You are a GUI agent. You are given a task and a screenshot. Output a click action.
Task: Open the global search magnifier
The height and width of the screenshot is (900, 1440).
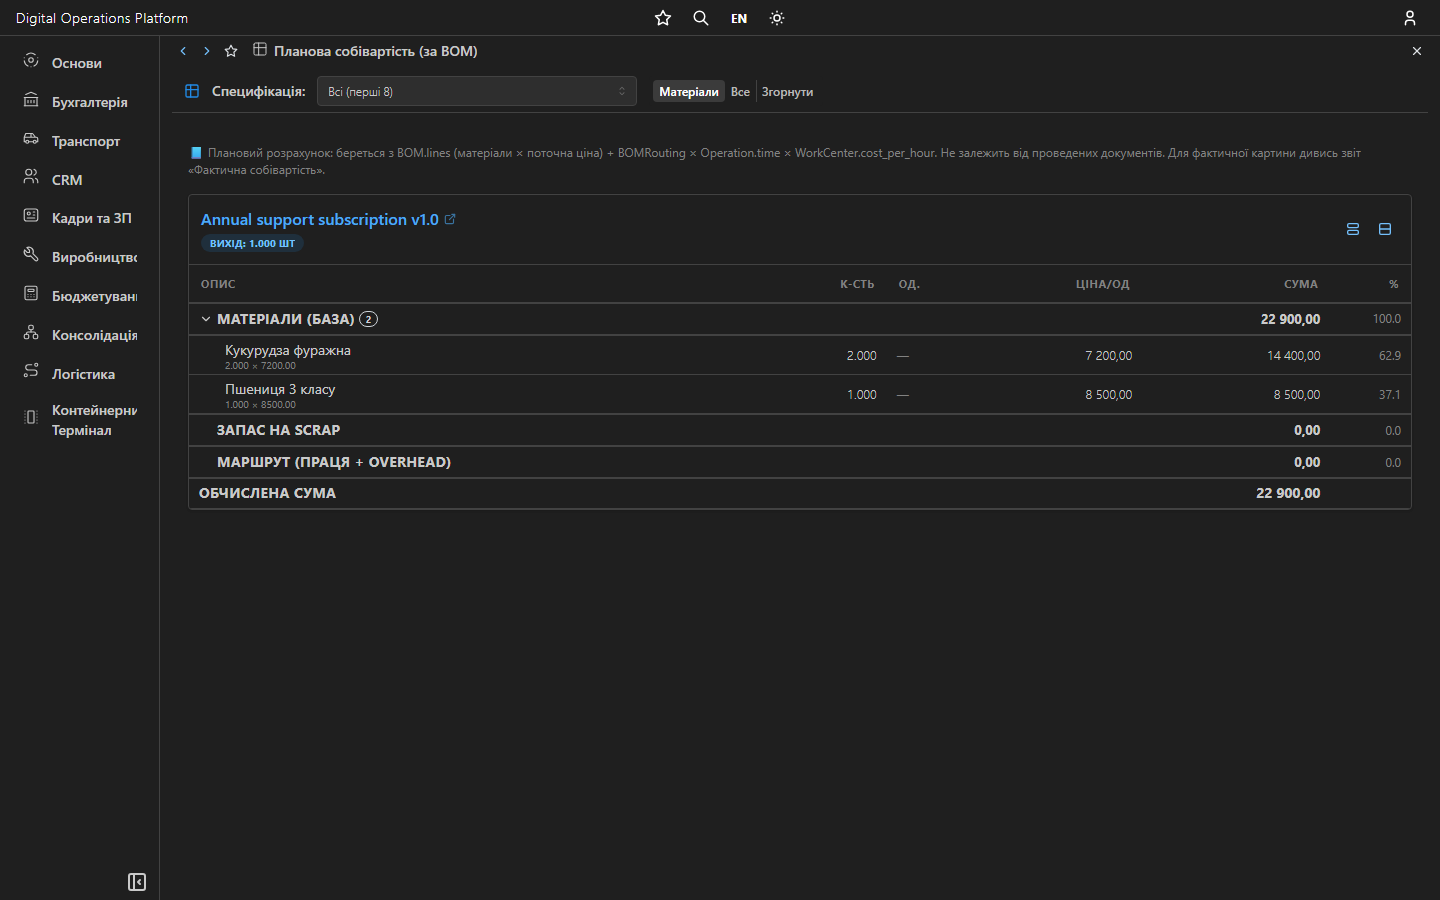tap(701, 18)
